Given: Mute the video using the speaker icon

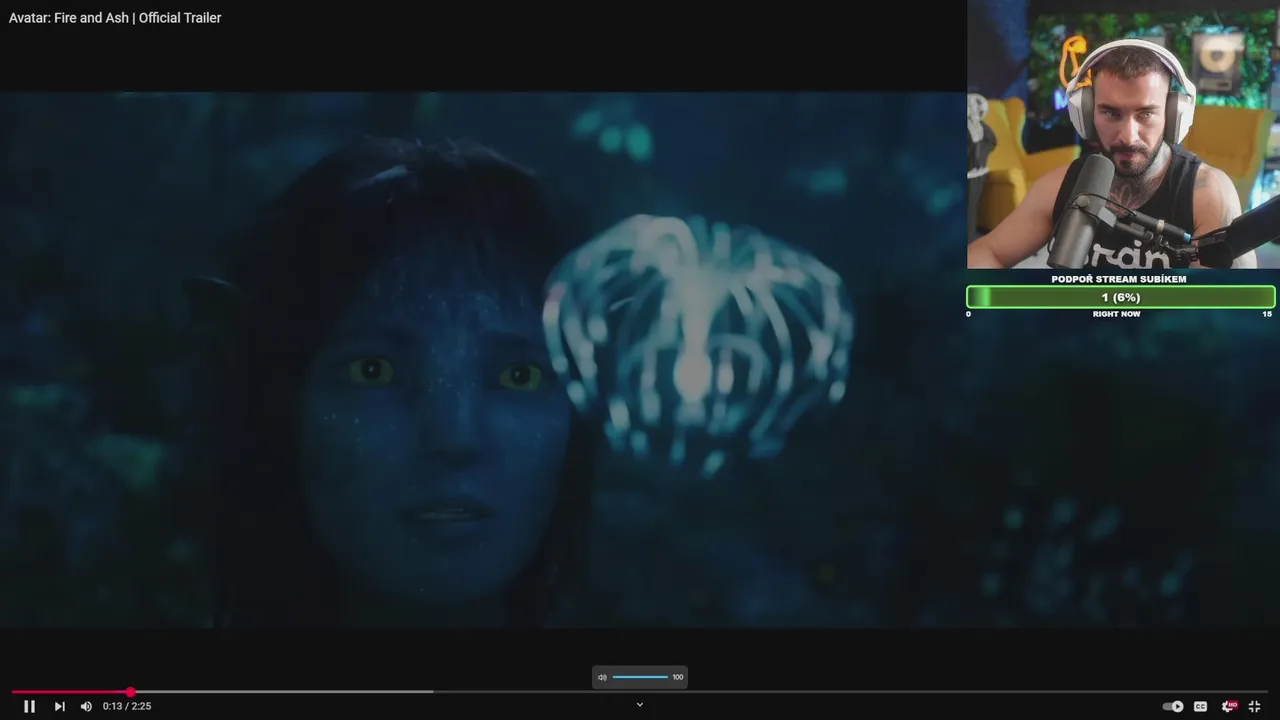Looking at the screenshot, I should point(86,706).
